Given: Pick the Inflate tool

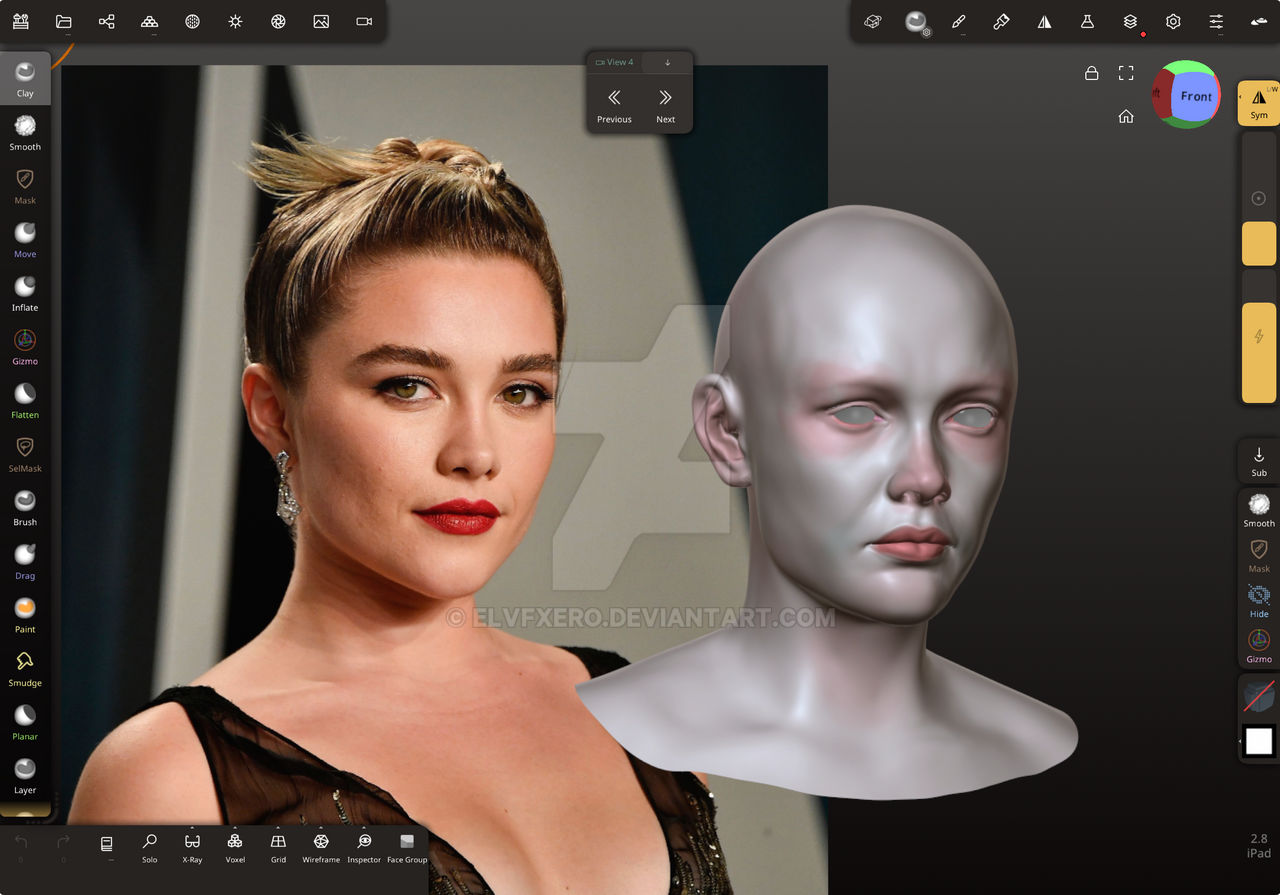Looking at the screenshot, I should [25, 293].
